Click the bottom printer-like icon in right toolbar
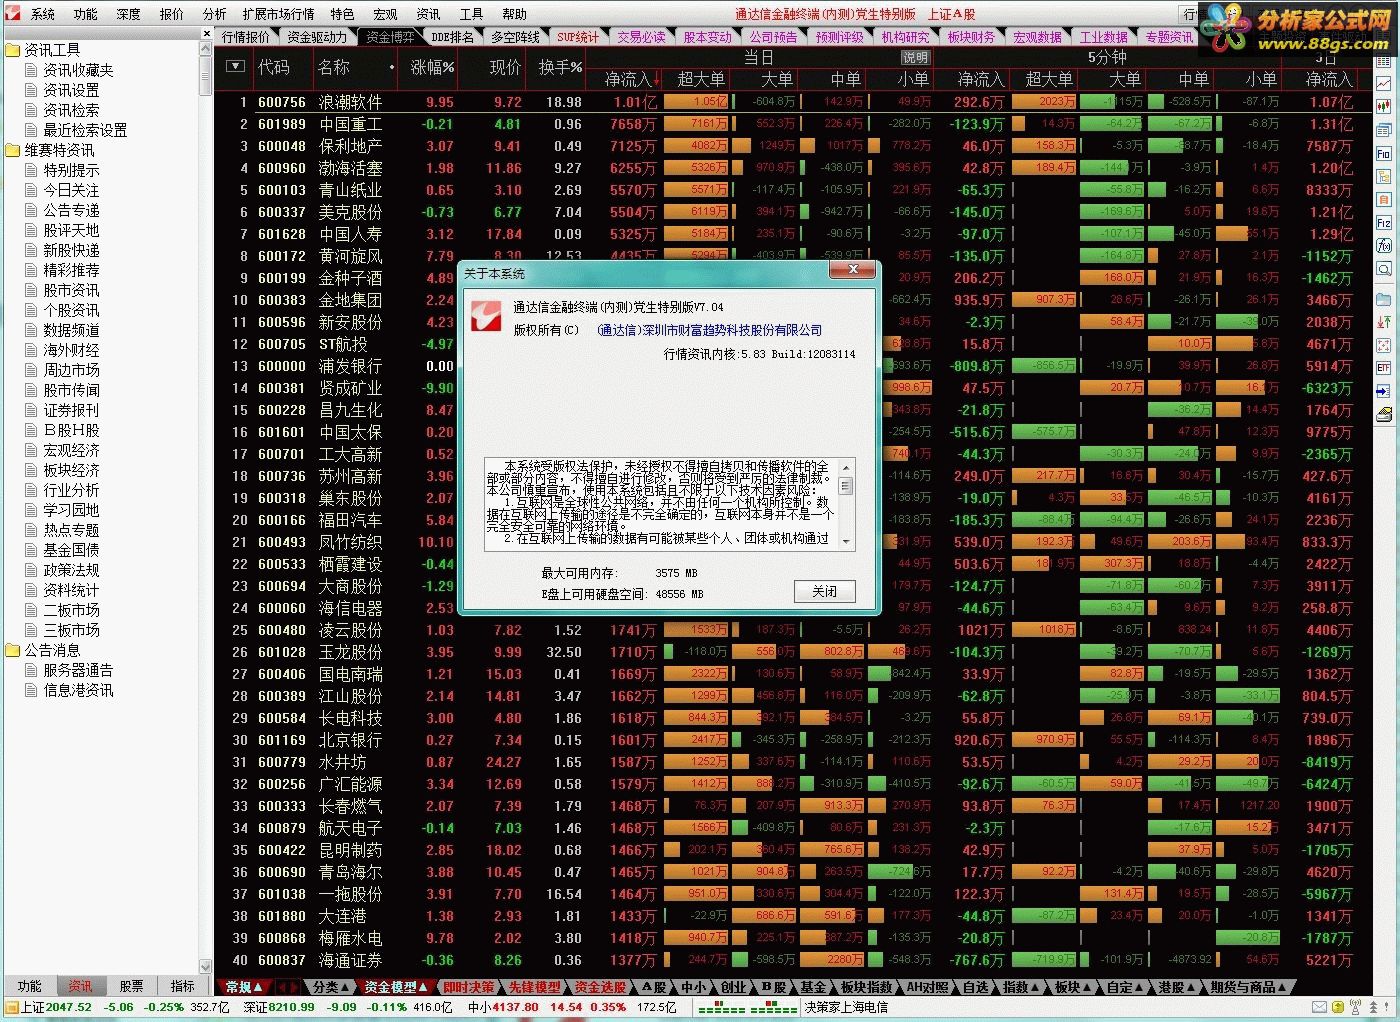1400x1022 pixels. (x=1384, y=414)
